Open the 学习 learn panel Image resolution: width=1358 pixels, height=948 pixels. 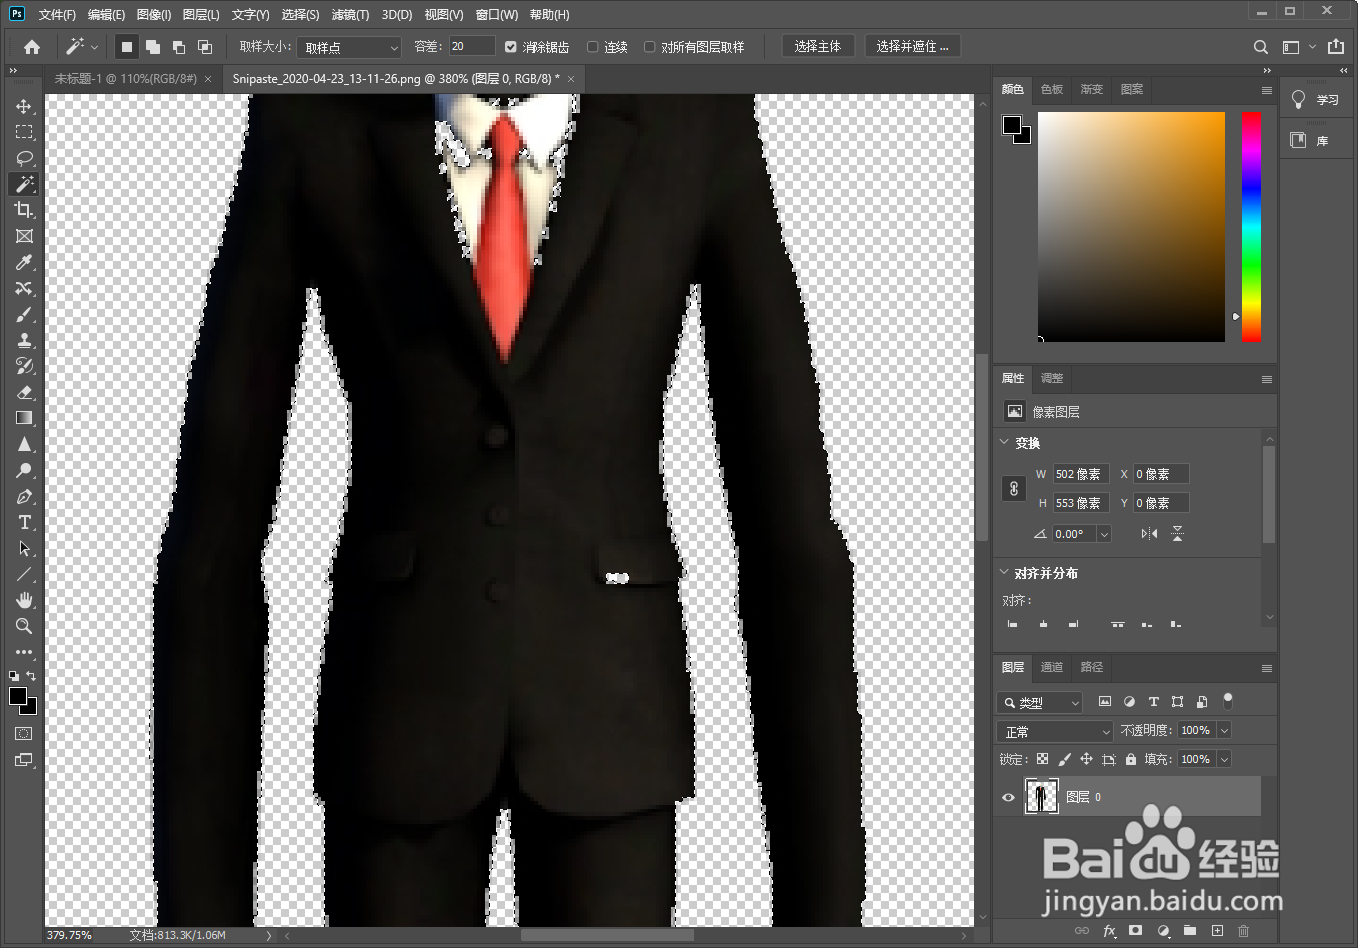(x=1317, y=99)
